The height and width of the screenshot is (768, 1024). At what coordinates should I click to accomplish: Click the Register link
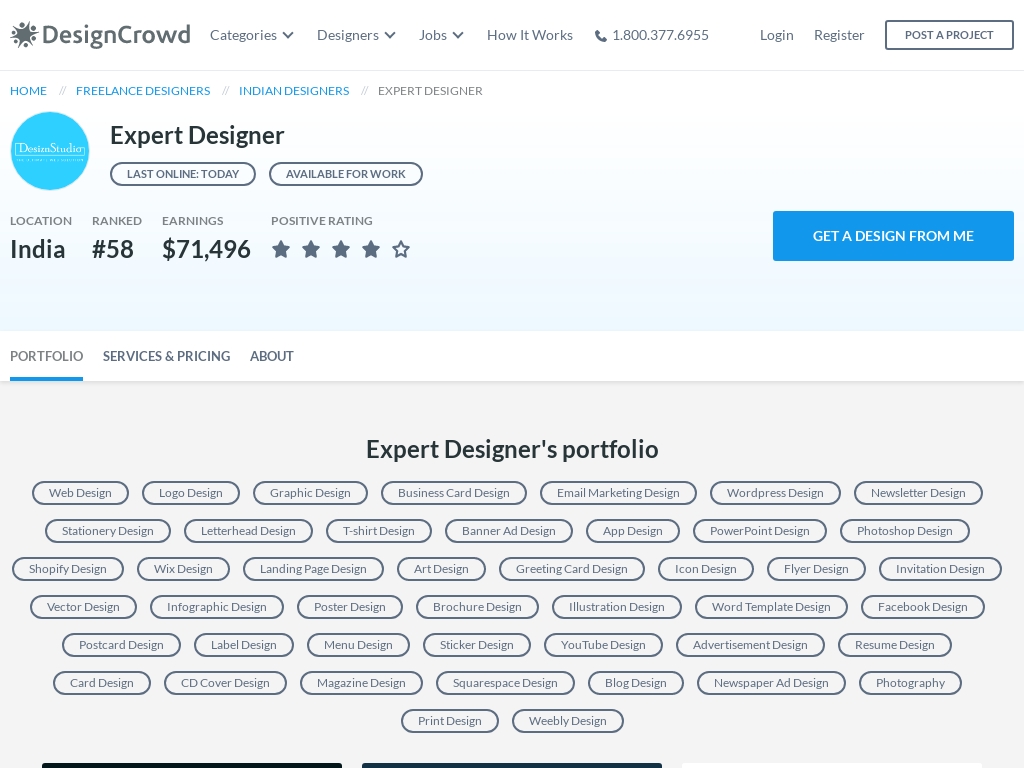coord(839,35)
